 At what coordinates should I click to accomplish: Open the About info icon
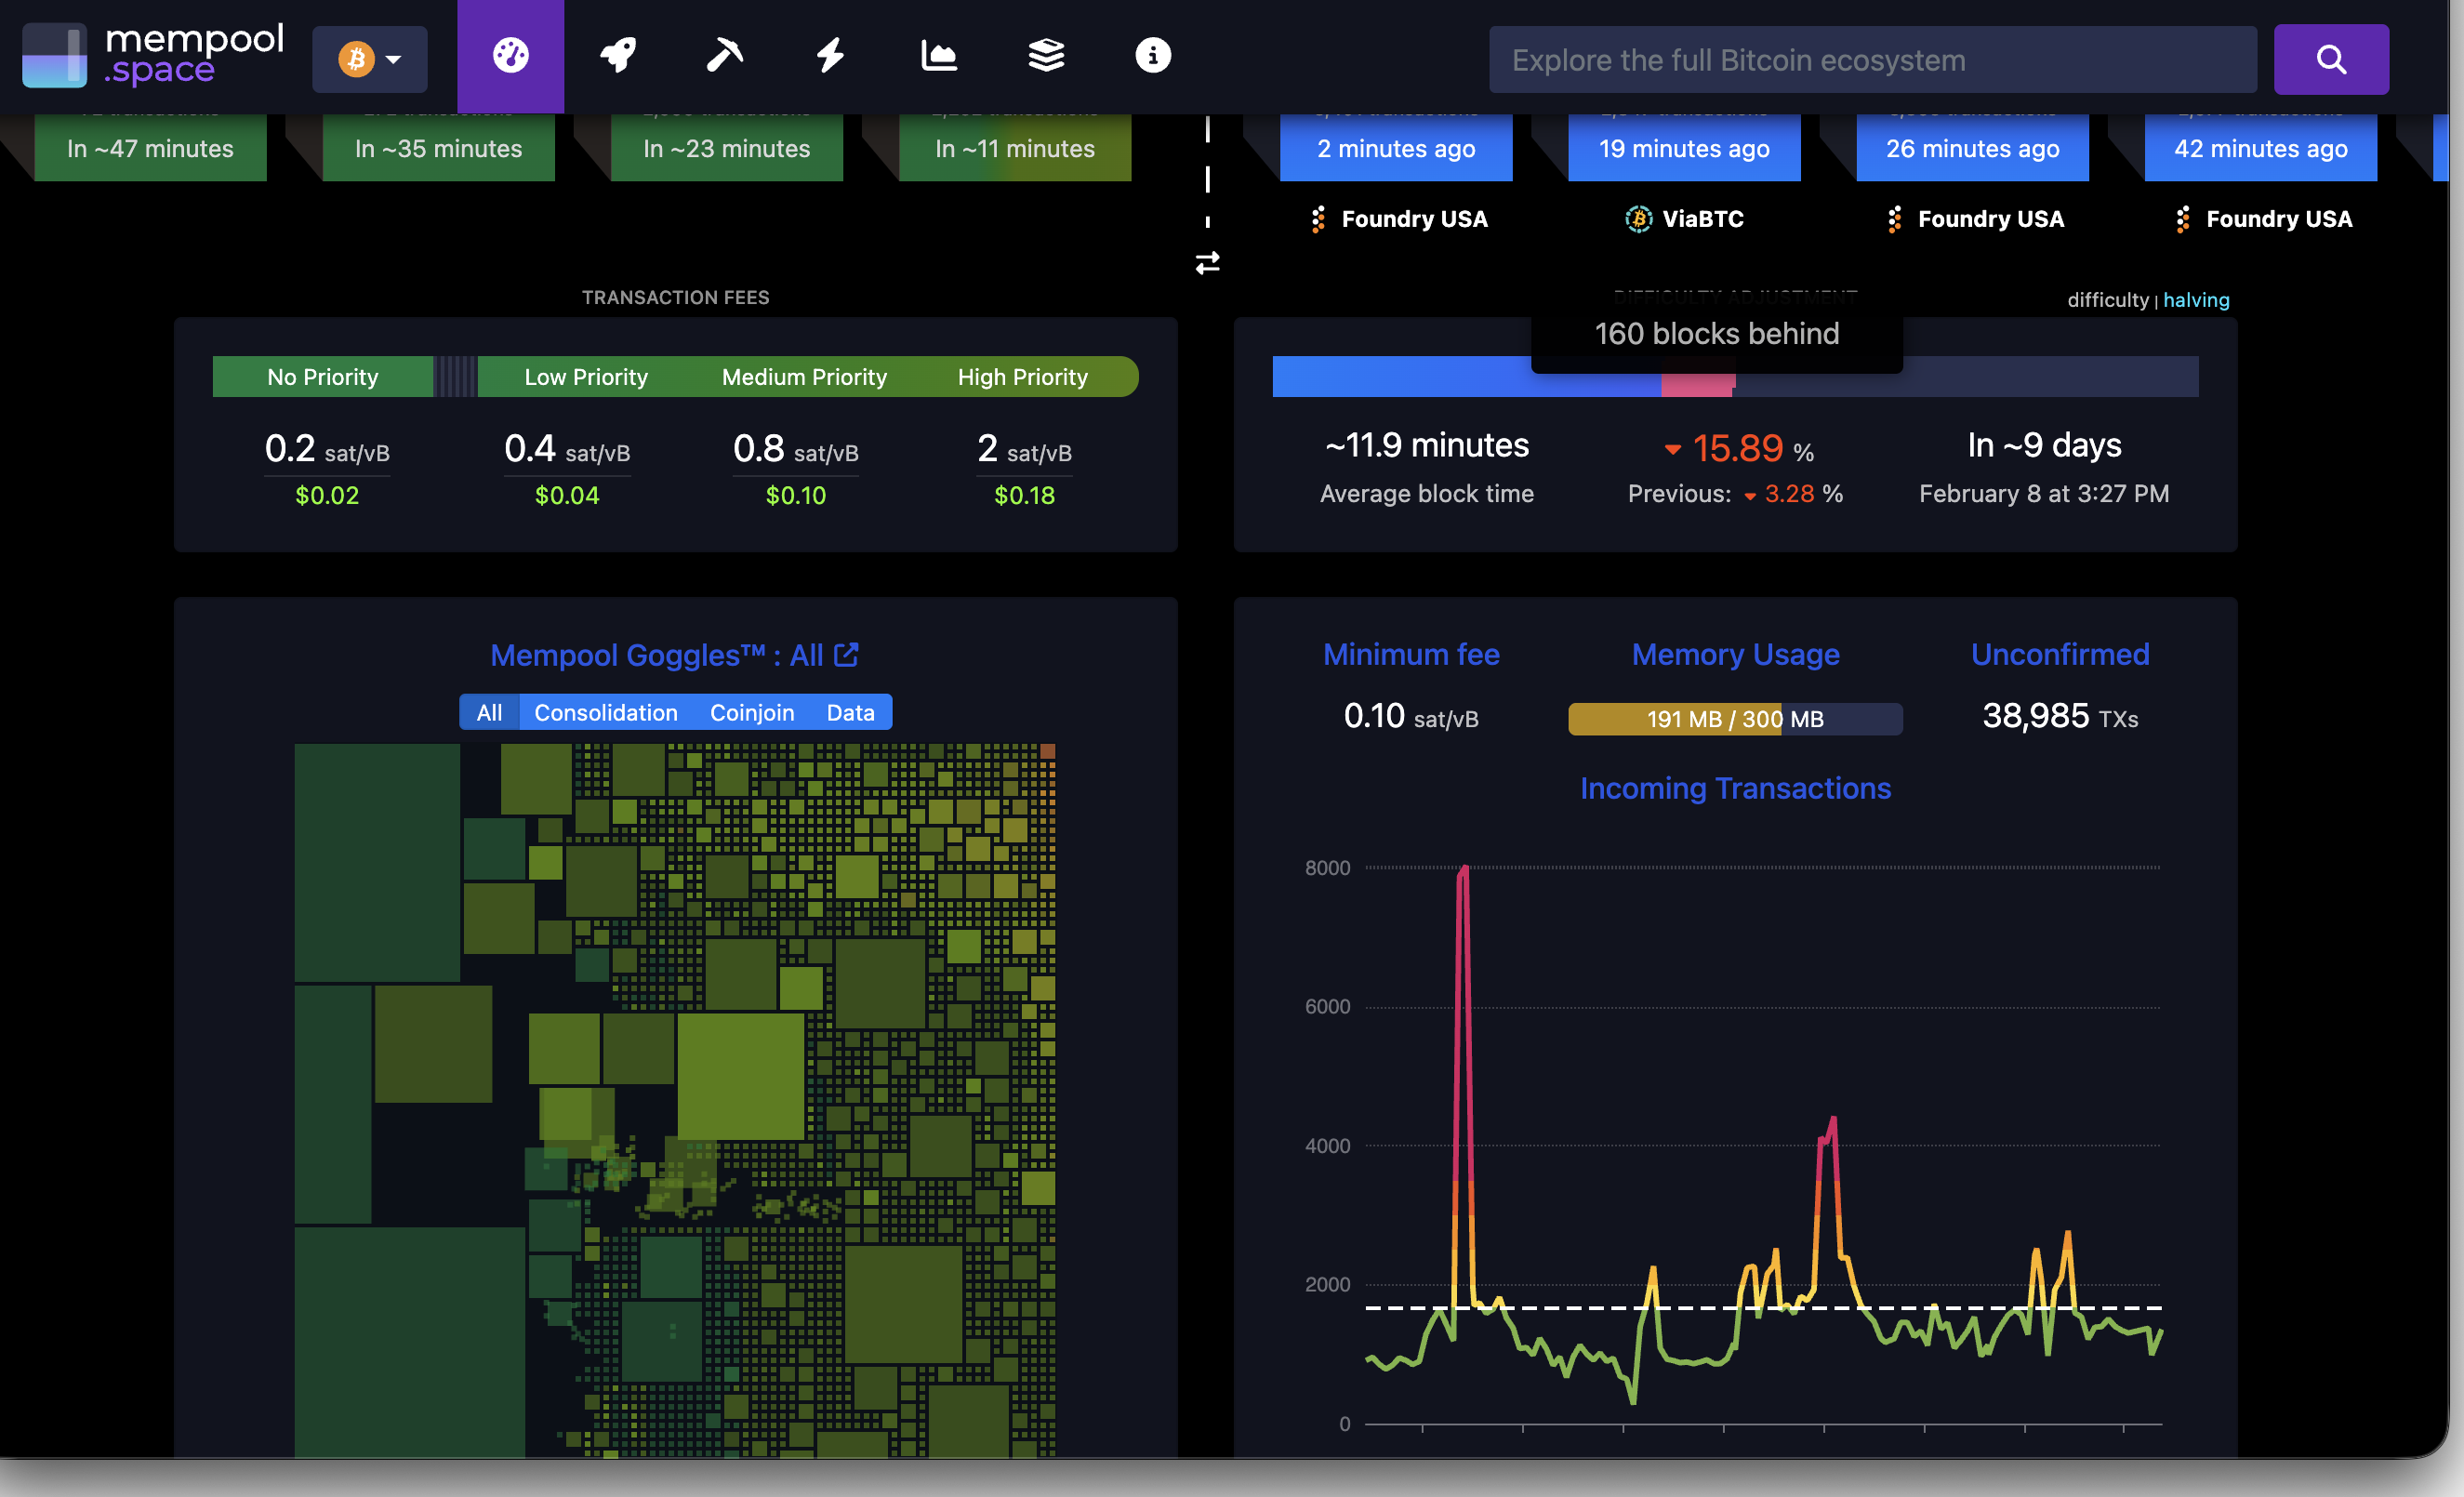pos(1153,55)
